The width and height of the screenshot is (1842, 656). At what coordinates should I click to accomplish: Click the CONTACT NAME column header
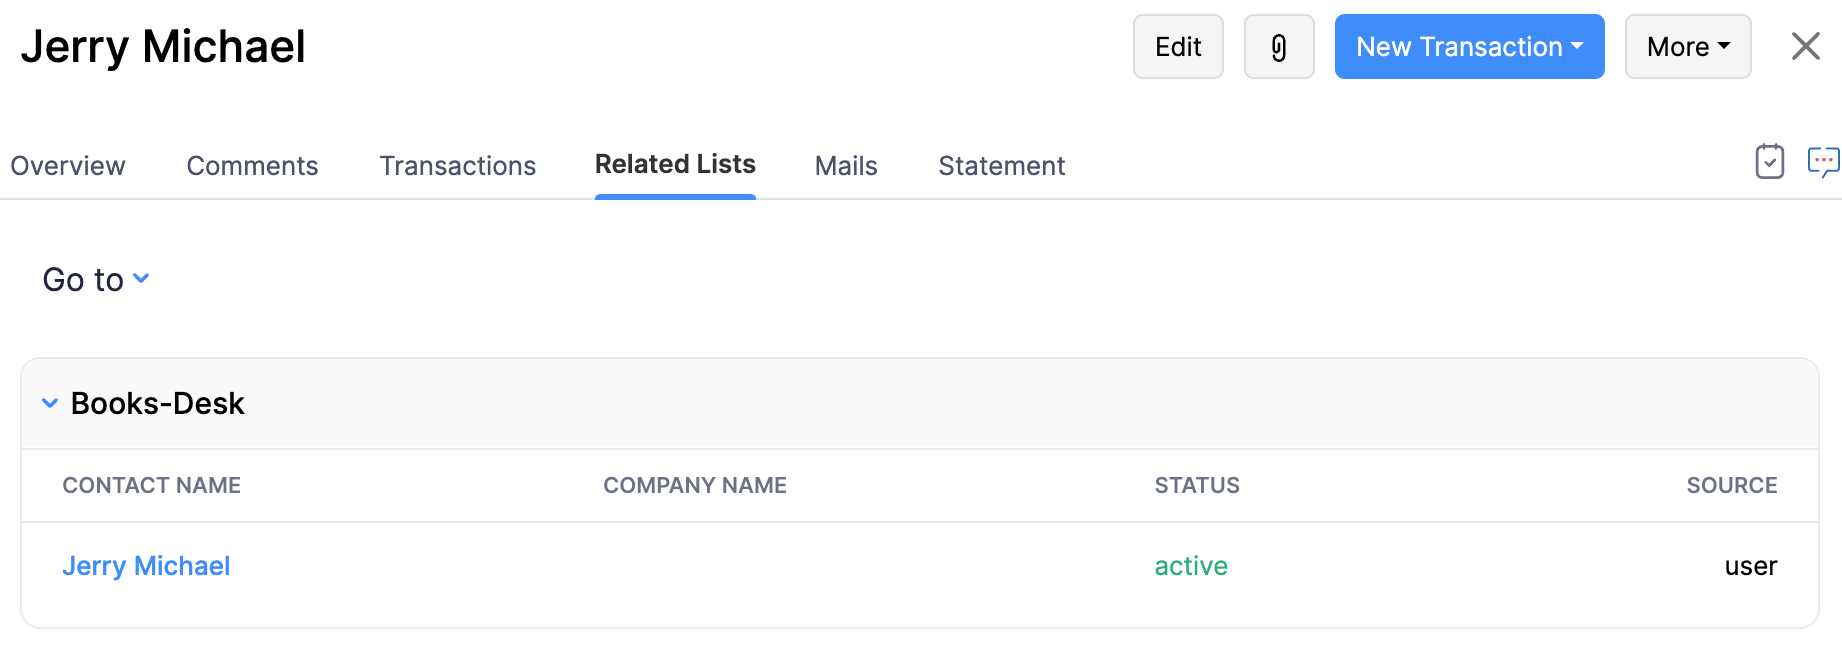point(151,485)
